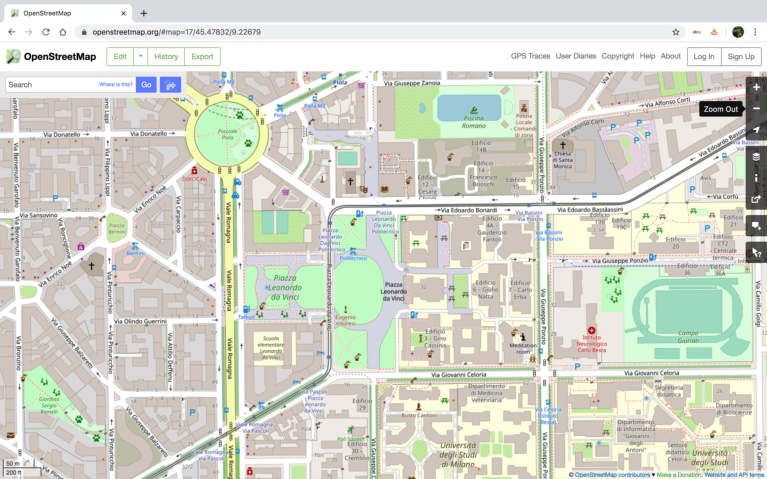Open the Edit tab

[x=120, y=56]
